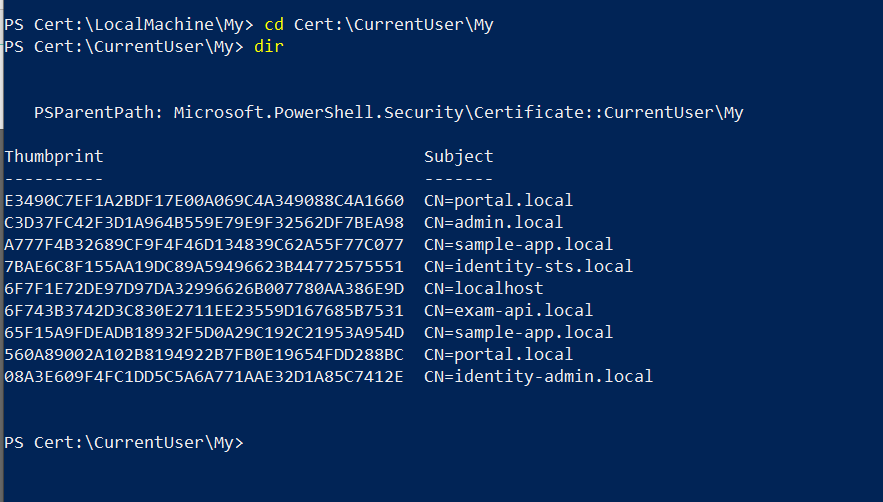Click the thumbprint starting with 08A3E609
883x502 pixels.
click(204, 376)
